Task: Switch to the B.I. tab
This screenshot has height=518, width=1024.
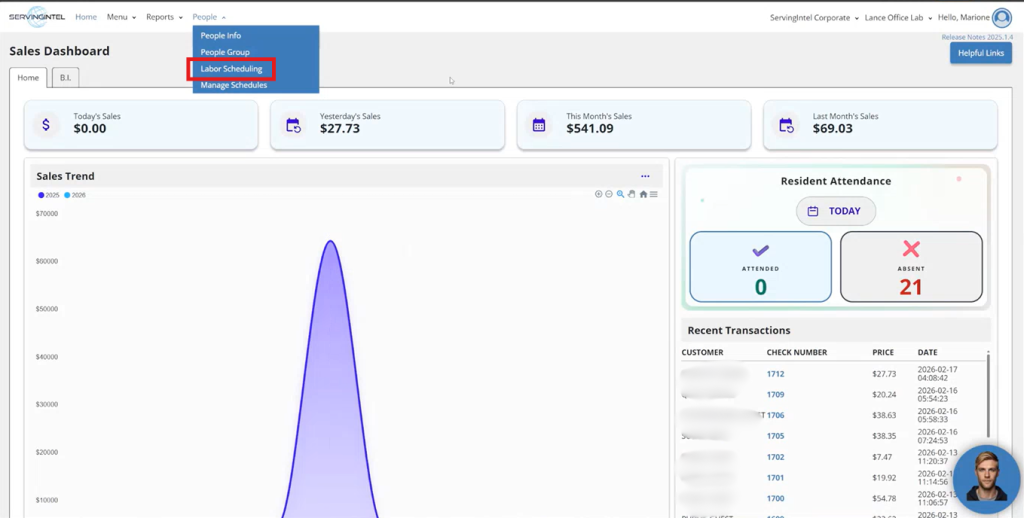Action: (x=65, y=77)
